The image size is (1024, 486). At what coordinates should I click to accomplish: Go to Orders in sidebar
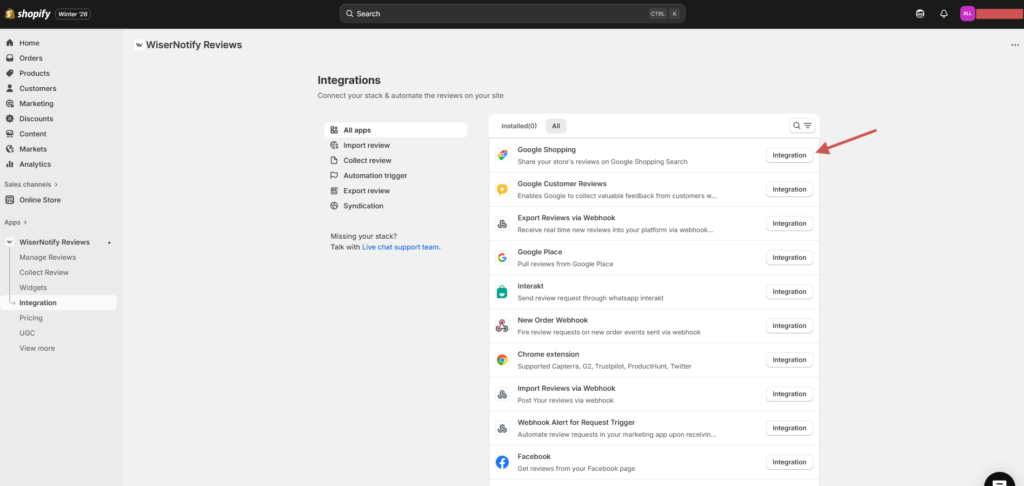[31, 58]
